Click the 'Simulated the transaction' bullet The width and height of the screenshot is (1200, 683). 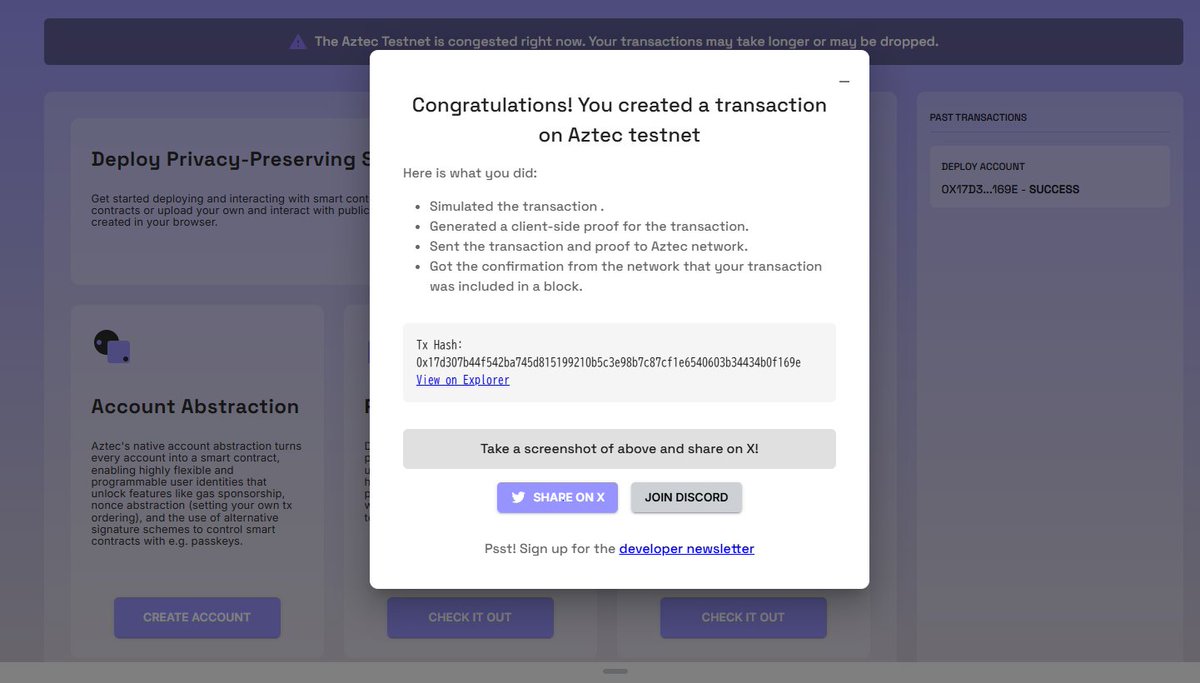(516, 206)
